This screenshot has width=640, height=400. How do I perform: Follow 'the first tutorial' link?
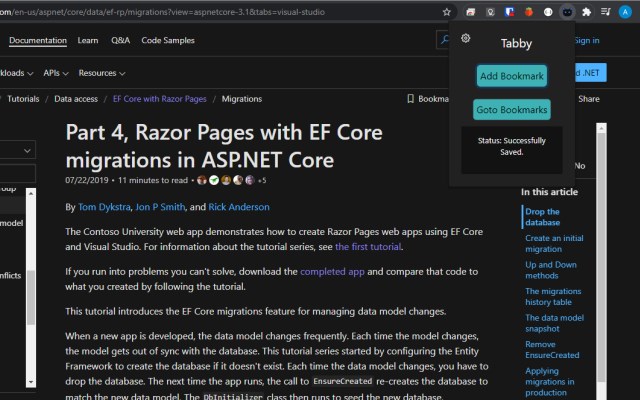tap(368, 247)
